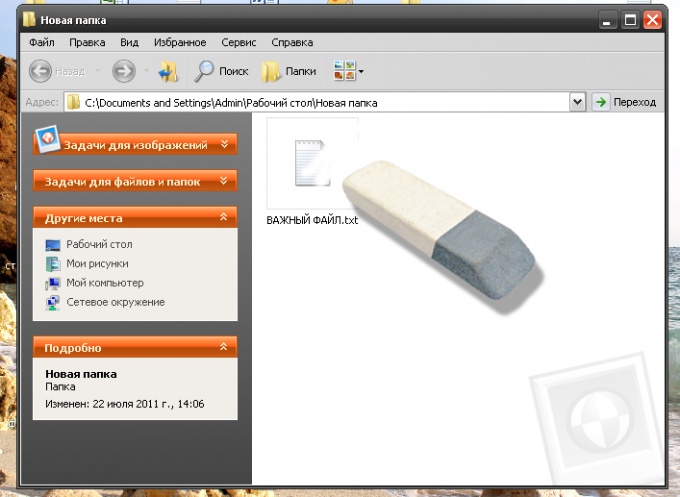Open the Сетевое окружение link
The image size is (680, 497).
click(115, 302)
